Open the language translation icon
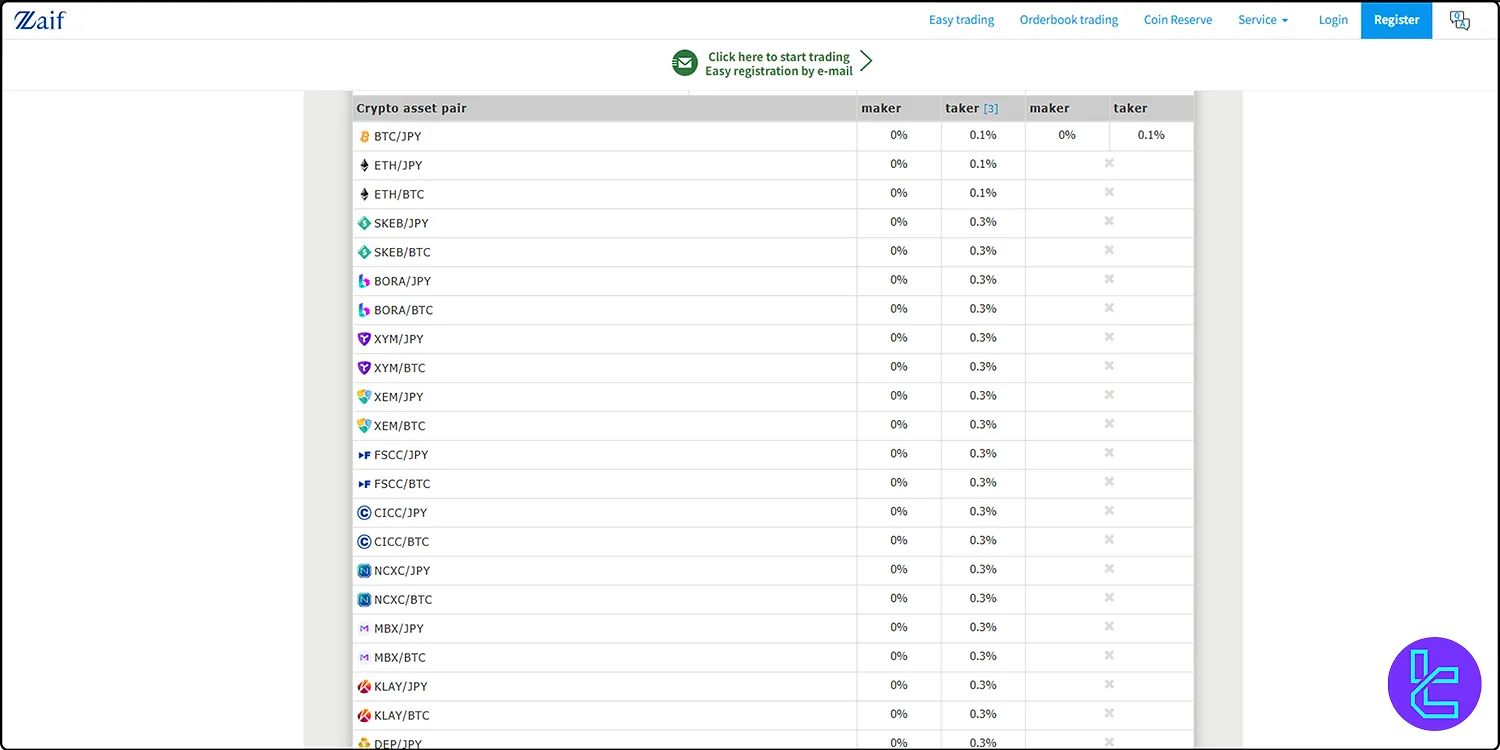This screenshot has width=1500, height=750. pyautogui.click(x=1459, y=20)
